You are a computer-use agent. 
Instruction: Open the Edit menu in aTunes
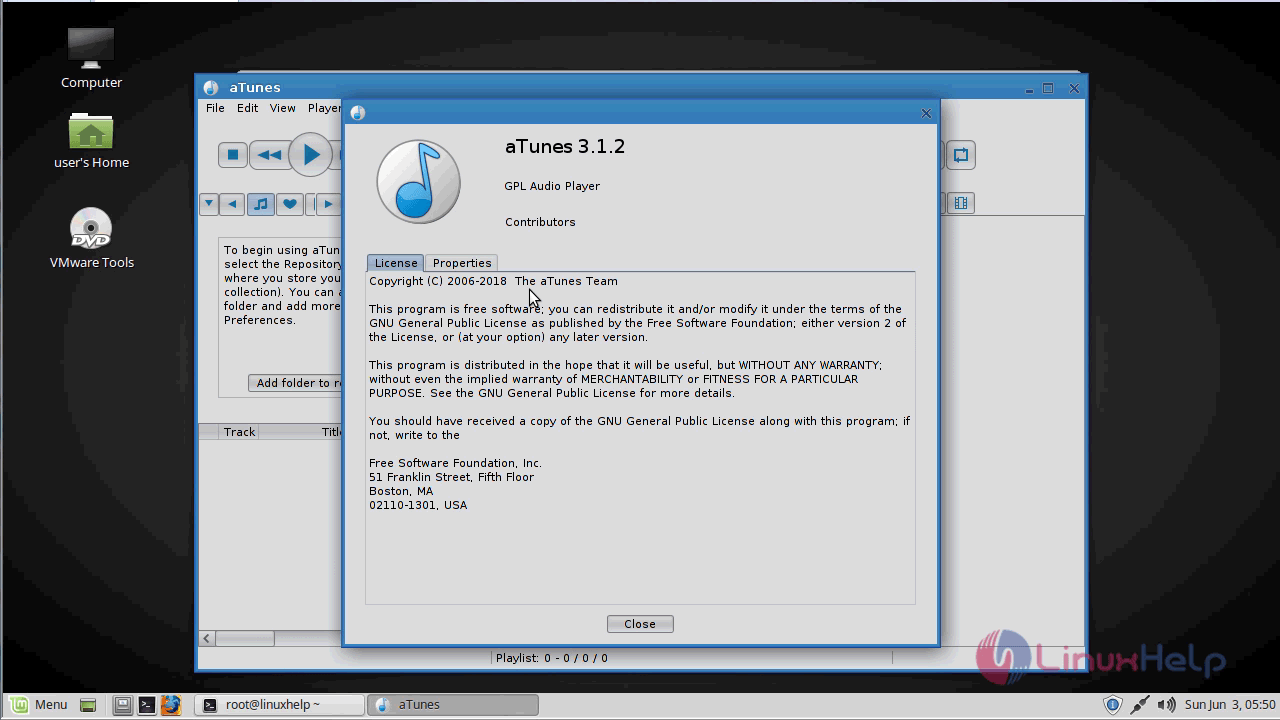coord(247,108)
